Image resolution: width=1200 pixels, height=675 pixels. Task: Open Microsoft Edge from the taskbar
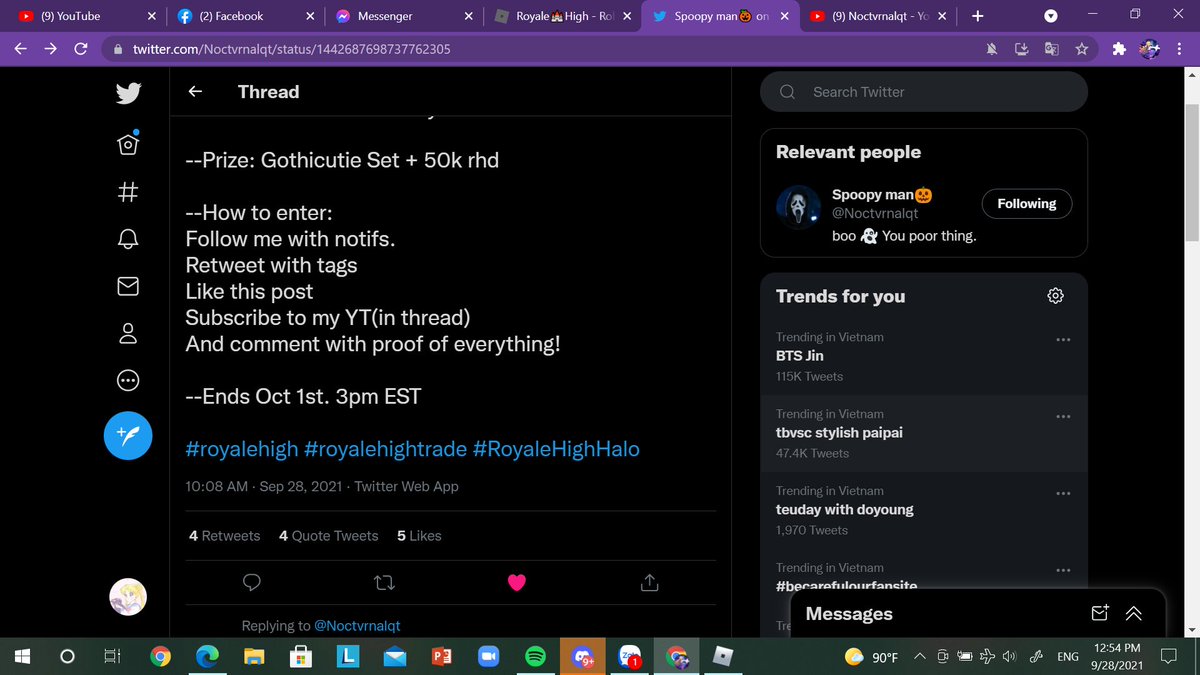(x=207, y=656)
